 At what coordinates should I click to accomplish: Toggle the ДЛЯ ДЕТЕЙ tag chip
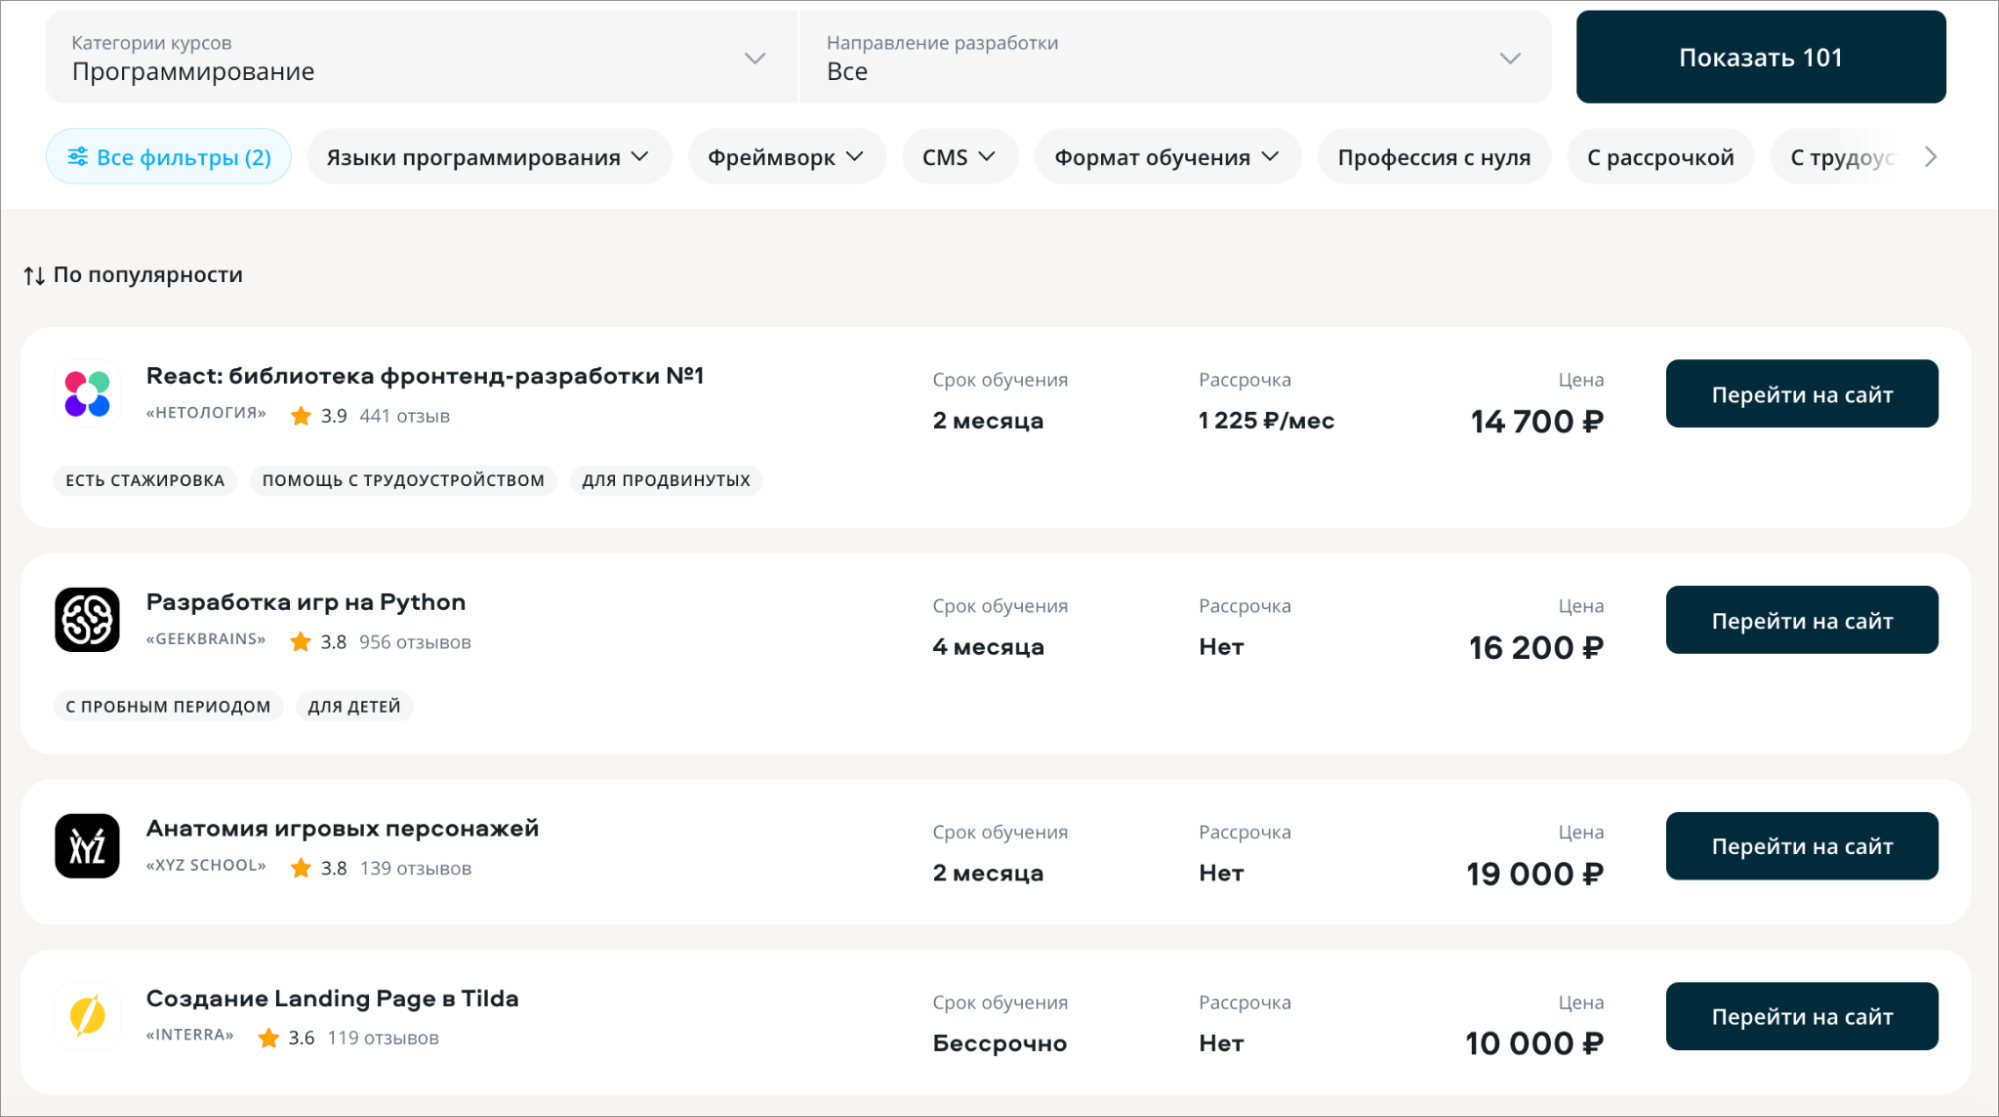pyautogui.click(x=354, y=707)
